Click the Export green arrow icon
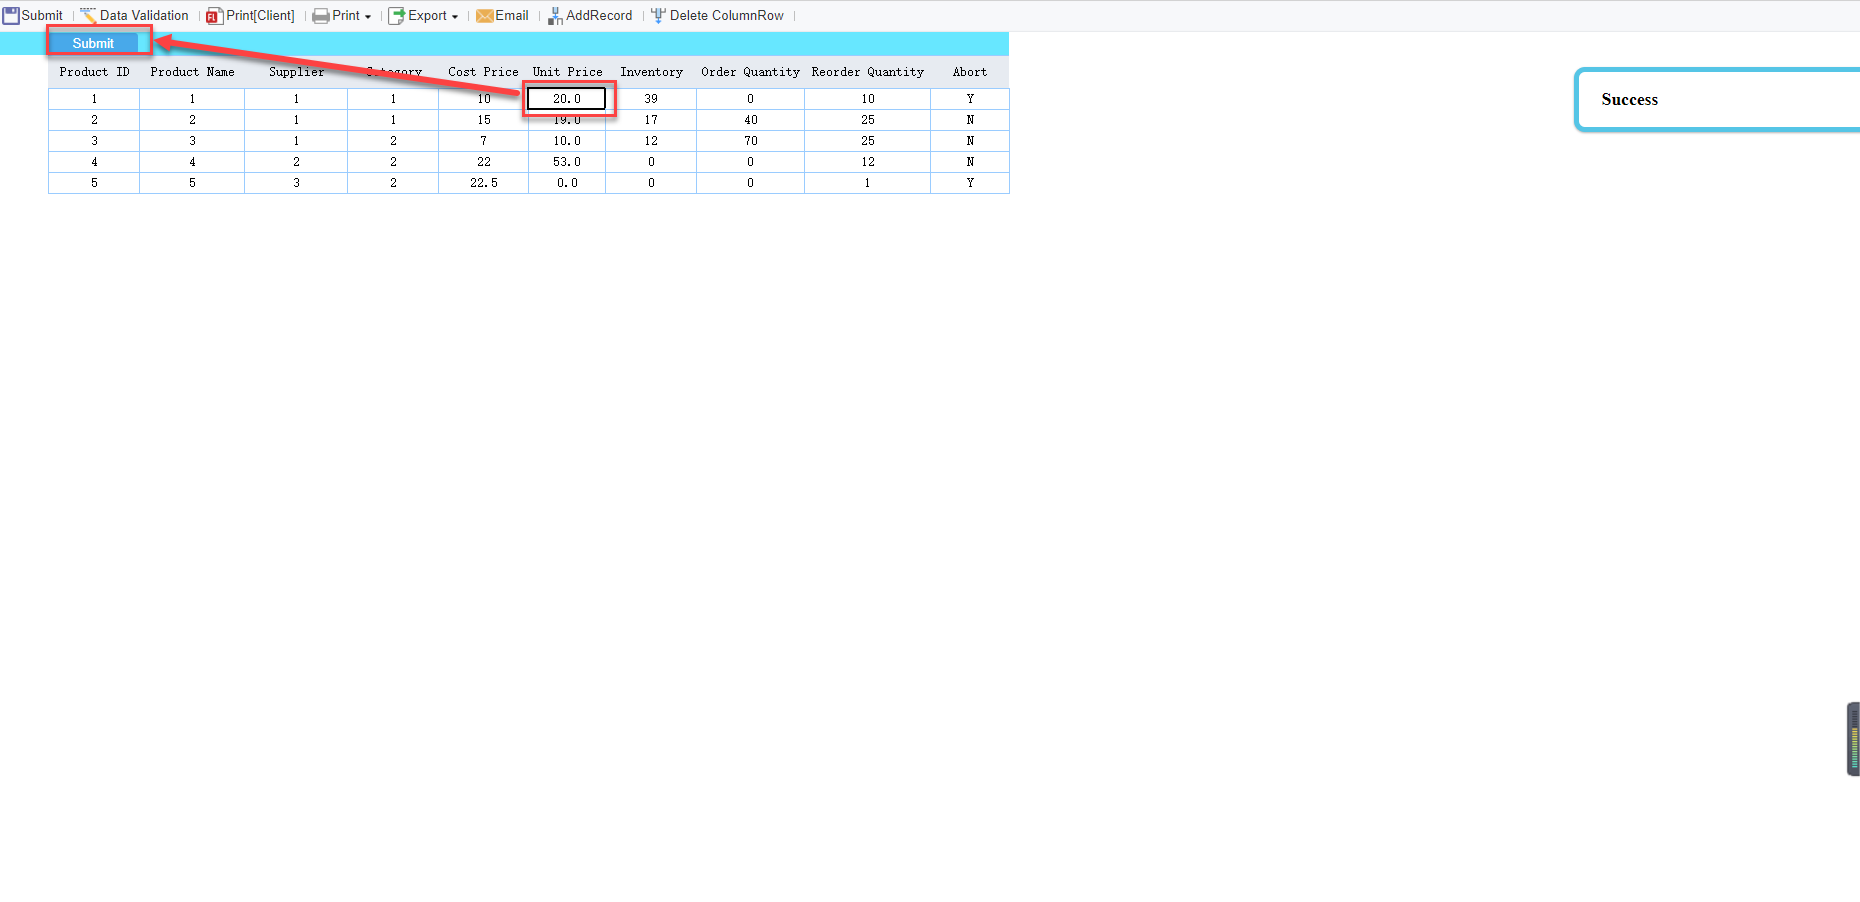The height and width of the screenshot is (902, 1860). [x=396, y=16]
